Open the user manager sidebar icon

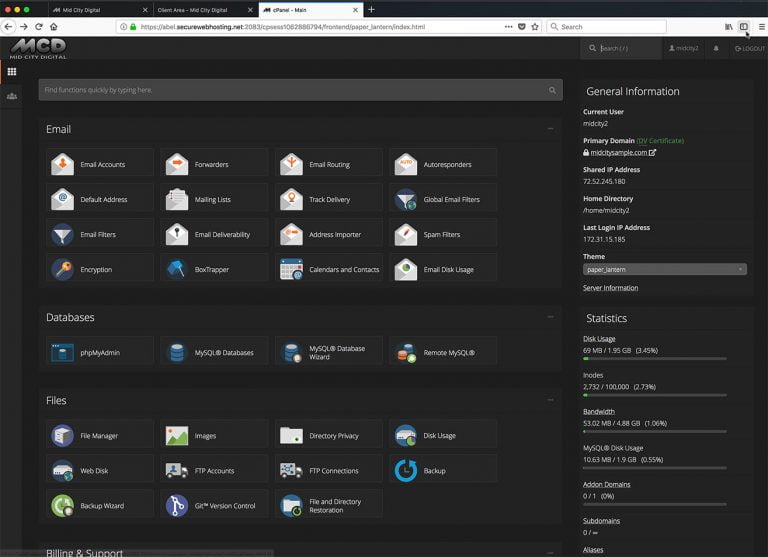click(x=12, y=96)
